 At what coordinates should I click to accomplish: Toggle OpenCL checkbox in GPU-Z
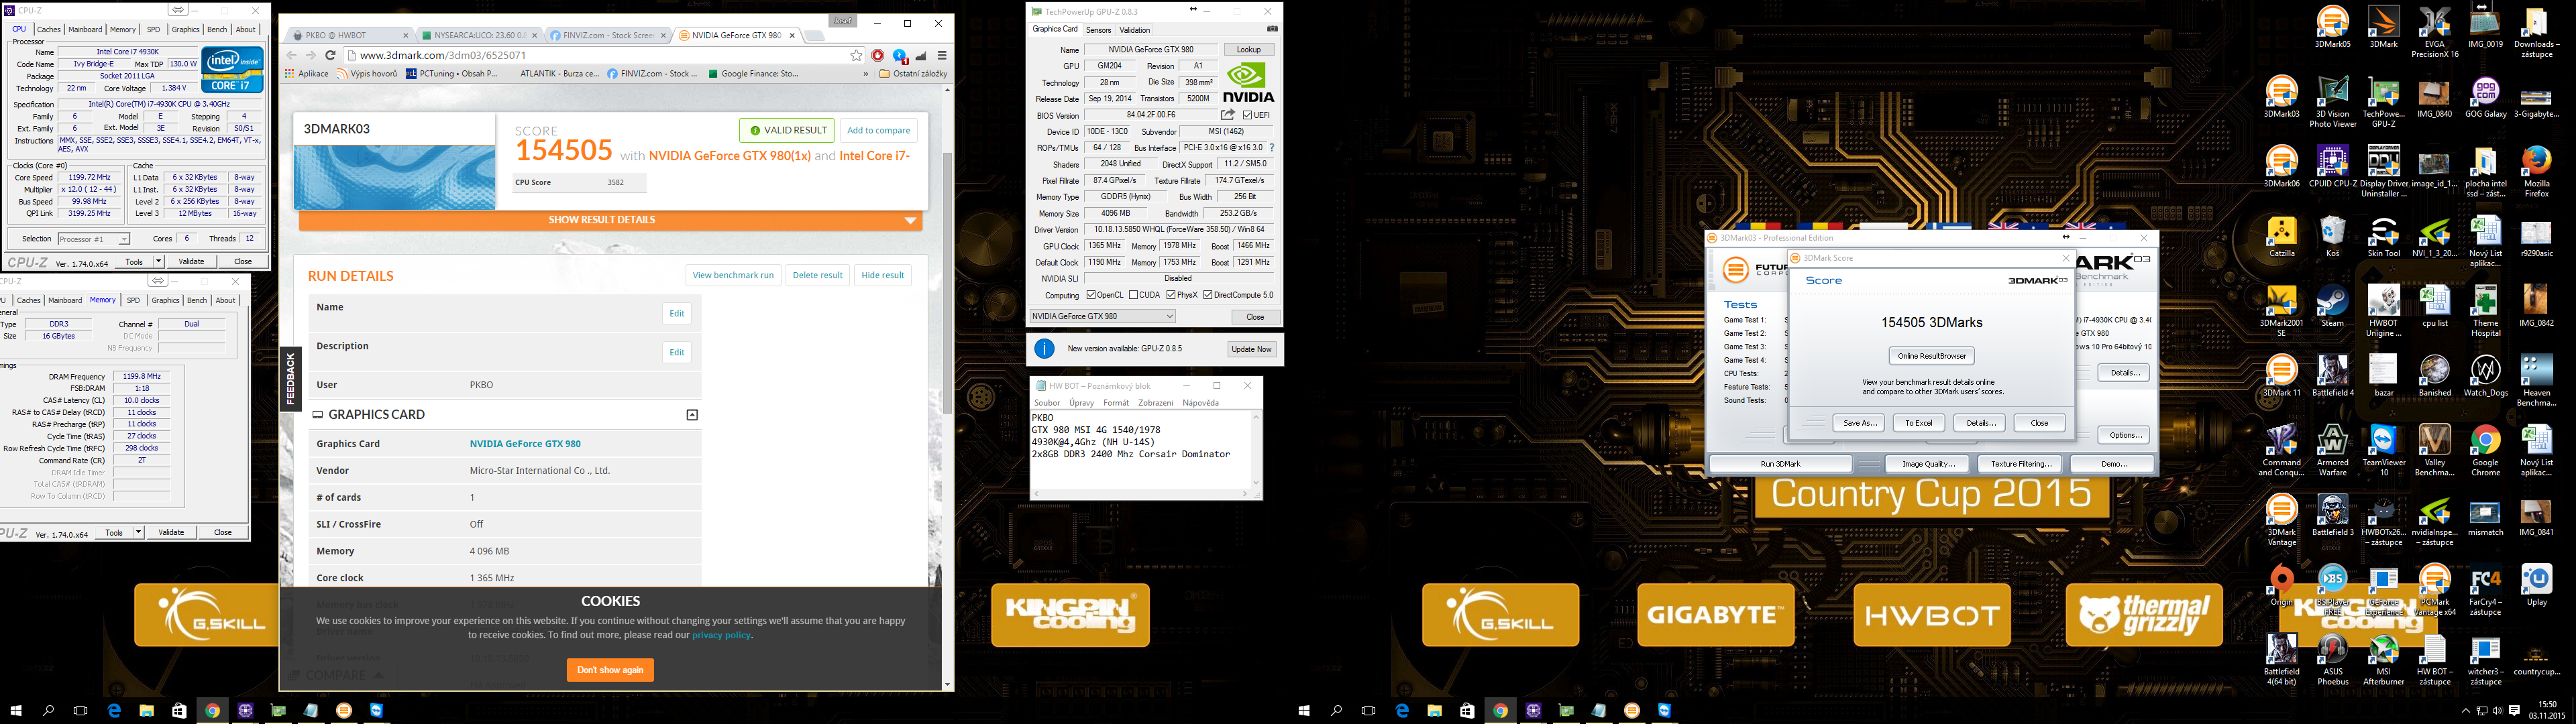point(1091,295)
